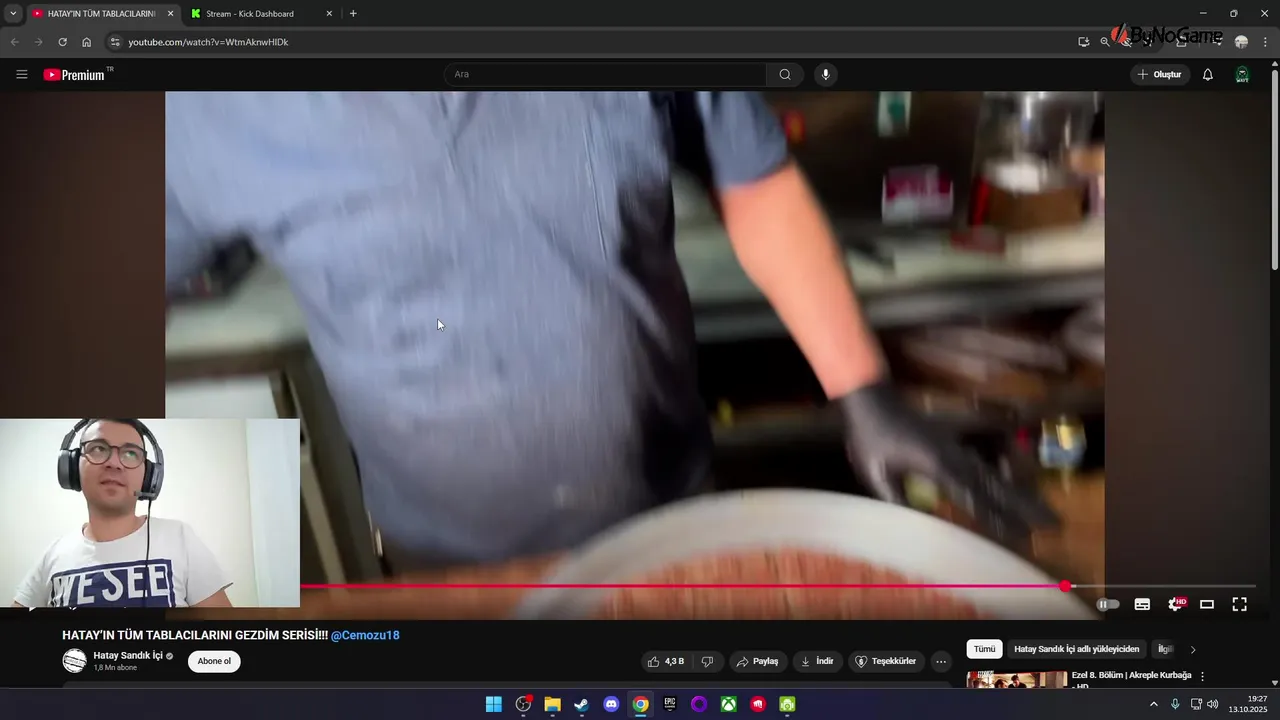This screenshot has height=720, width=1280.
Task: Click the red video progress bar
Action: click(680, 586)
